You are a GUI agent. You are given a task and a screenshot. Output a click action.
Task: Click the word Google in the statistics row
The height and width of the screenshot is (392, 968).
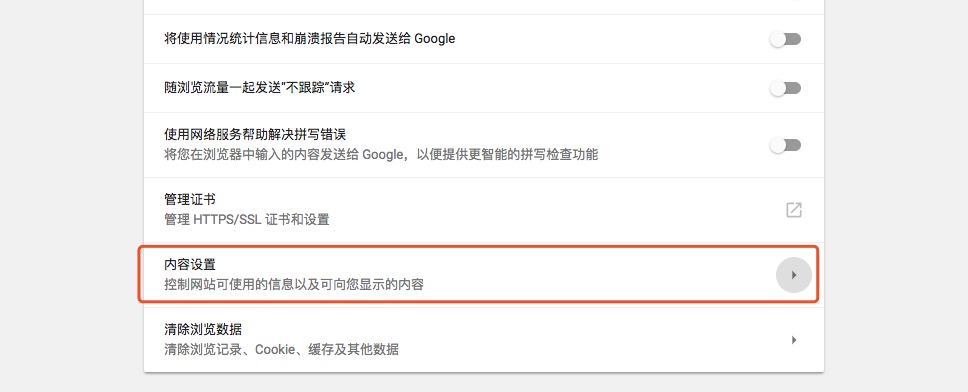(x=435, y=39)
